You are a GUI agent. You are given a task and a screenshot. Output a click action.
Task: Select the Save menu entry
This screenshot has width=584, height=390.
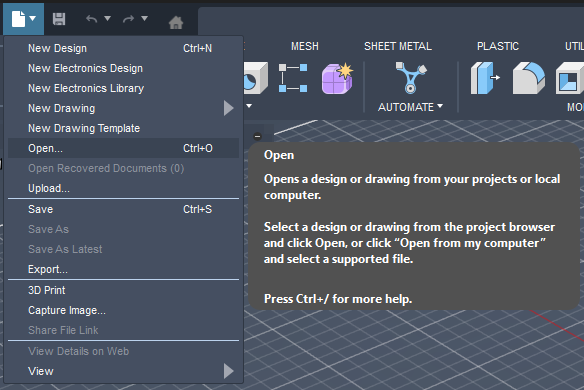click(123, 209)
